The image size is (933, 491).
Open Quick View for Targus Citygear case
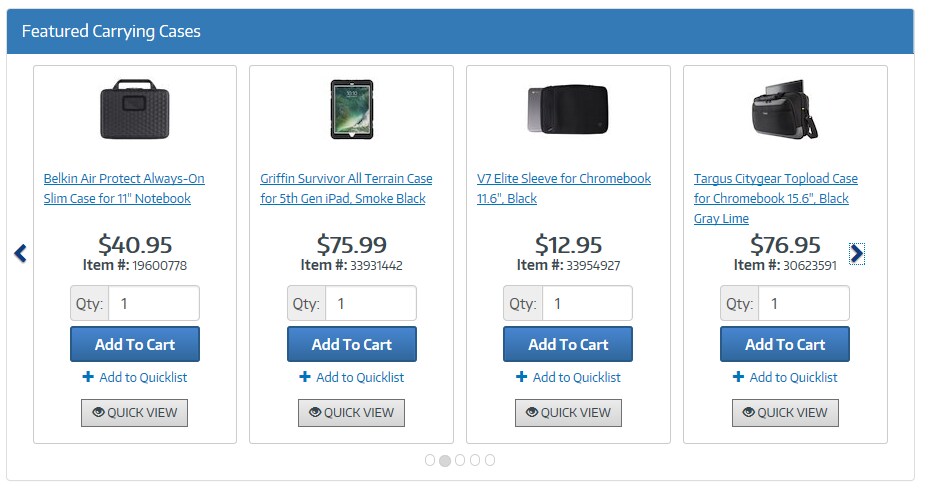[x=785, y=412]
